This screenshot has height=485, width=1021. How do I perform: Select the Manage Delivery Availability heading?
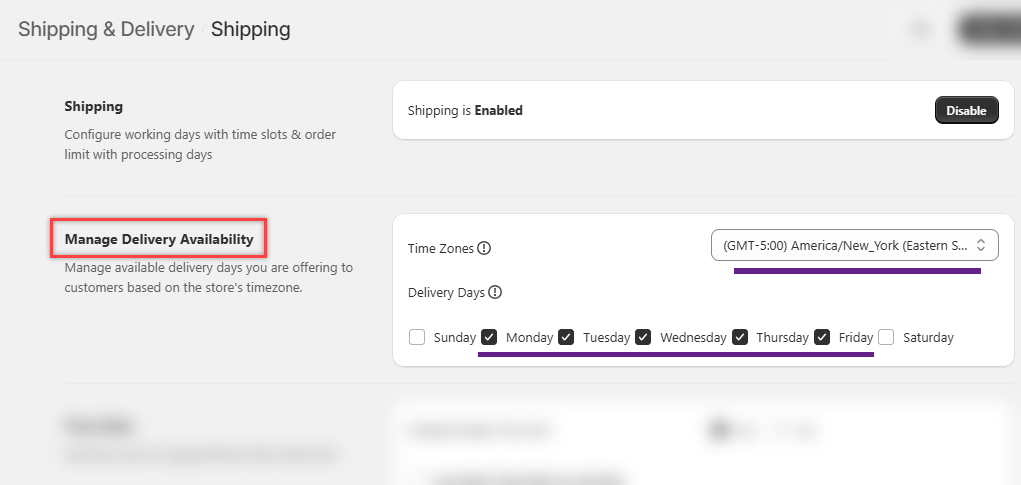[159, 239]
